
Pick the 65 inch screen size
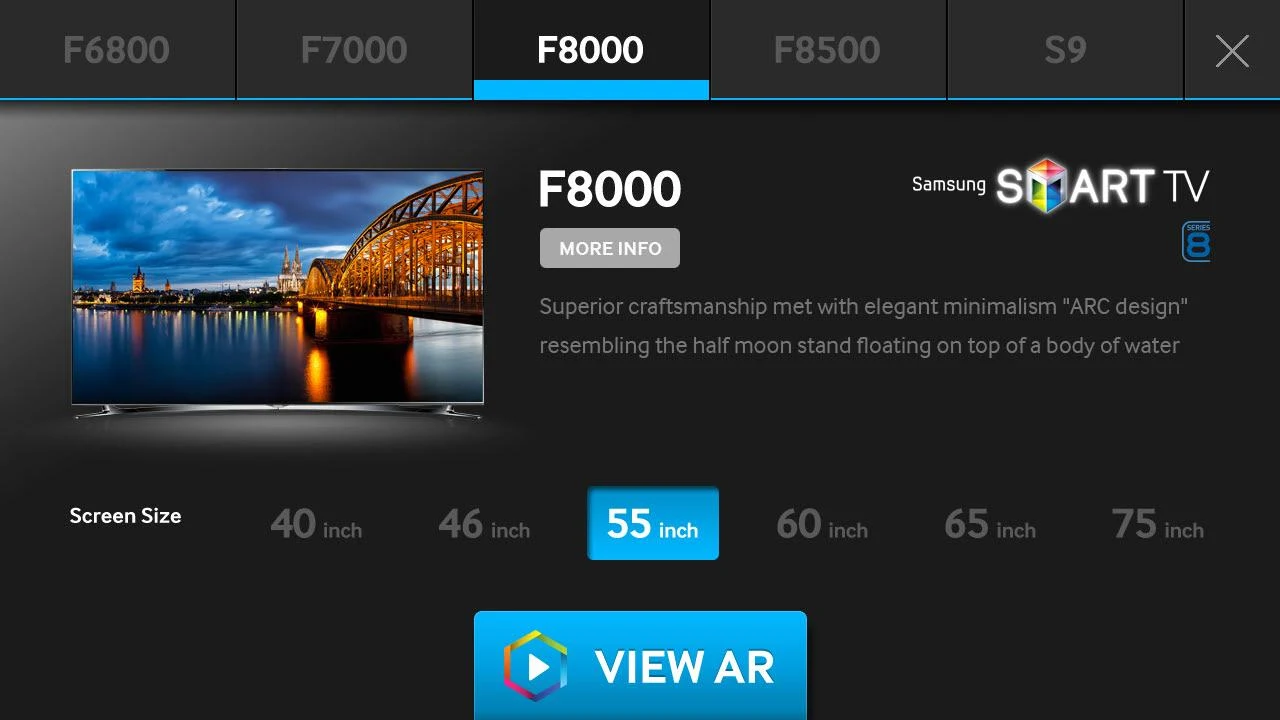pos(990,524)
